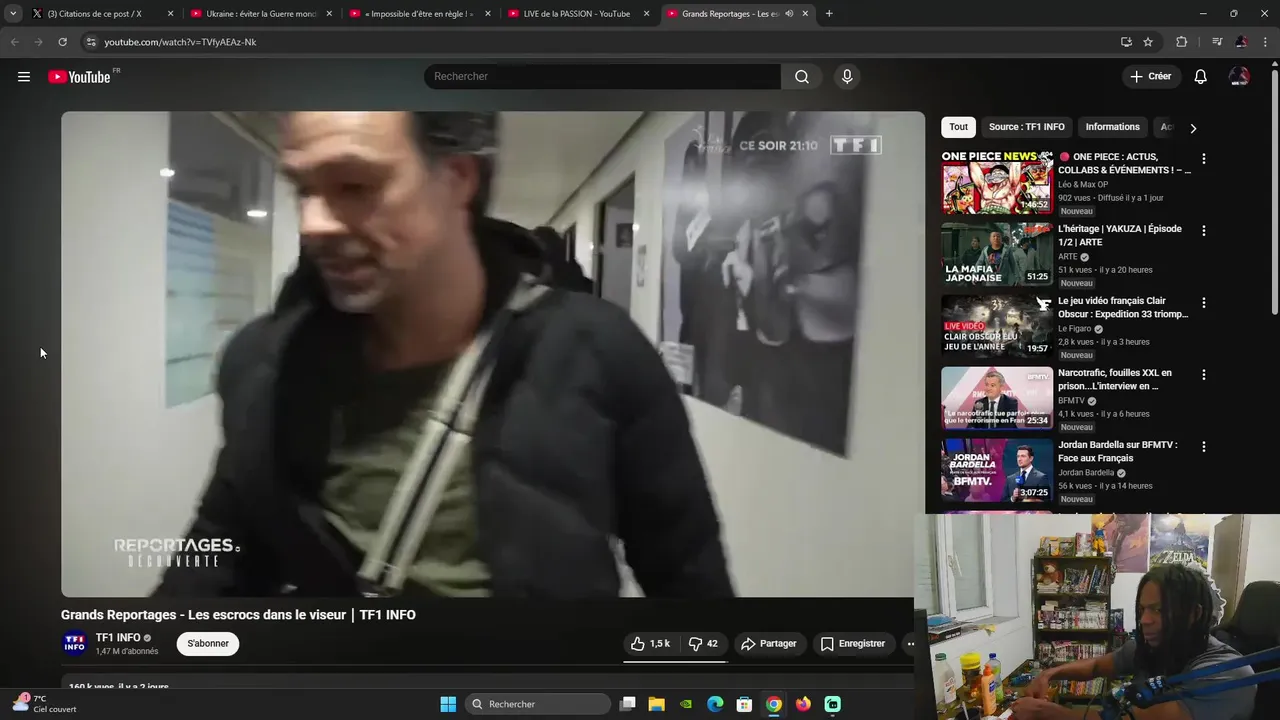View site information icon in address bar
This screenshot has width=1280, height=720.
click(91, 42)
